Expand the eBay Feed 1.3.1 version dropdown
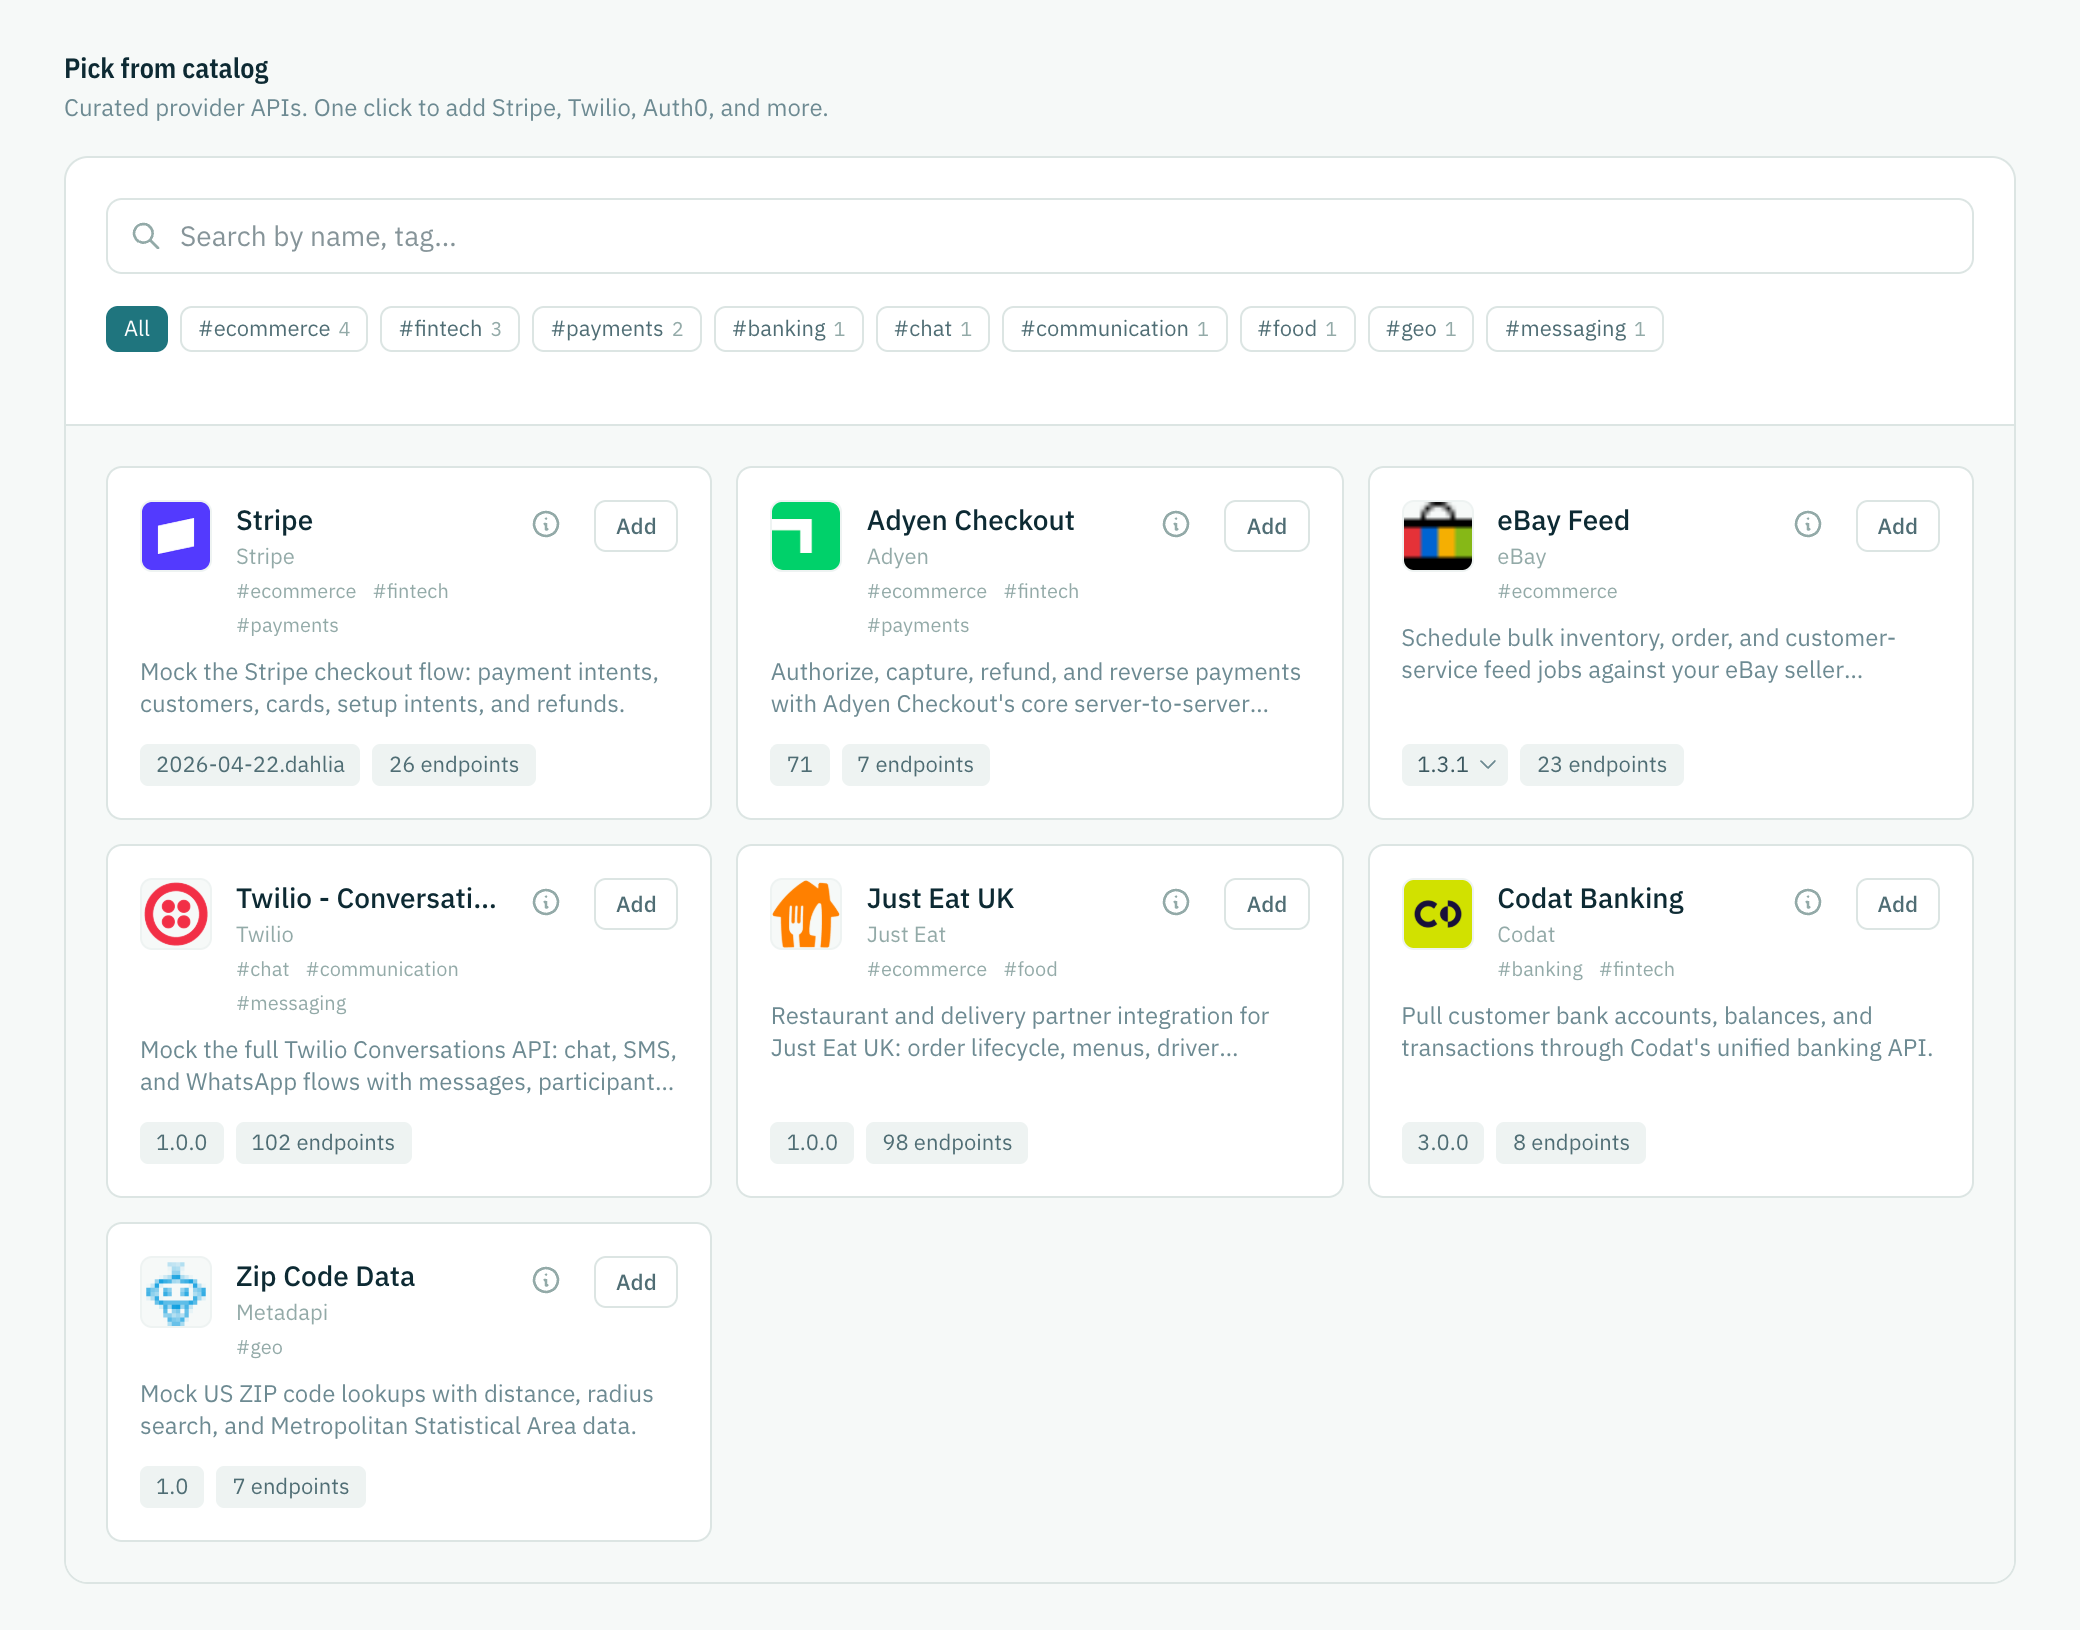2080x1630 pixels. (1455, 765)
